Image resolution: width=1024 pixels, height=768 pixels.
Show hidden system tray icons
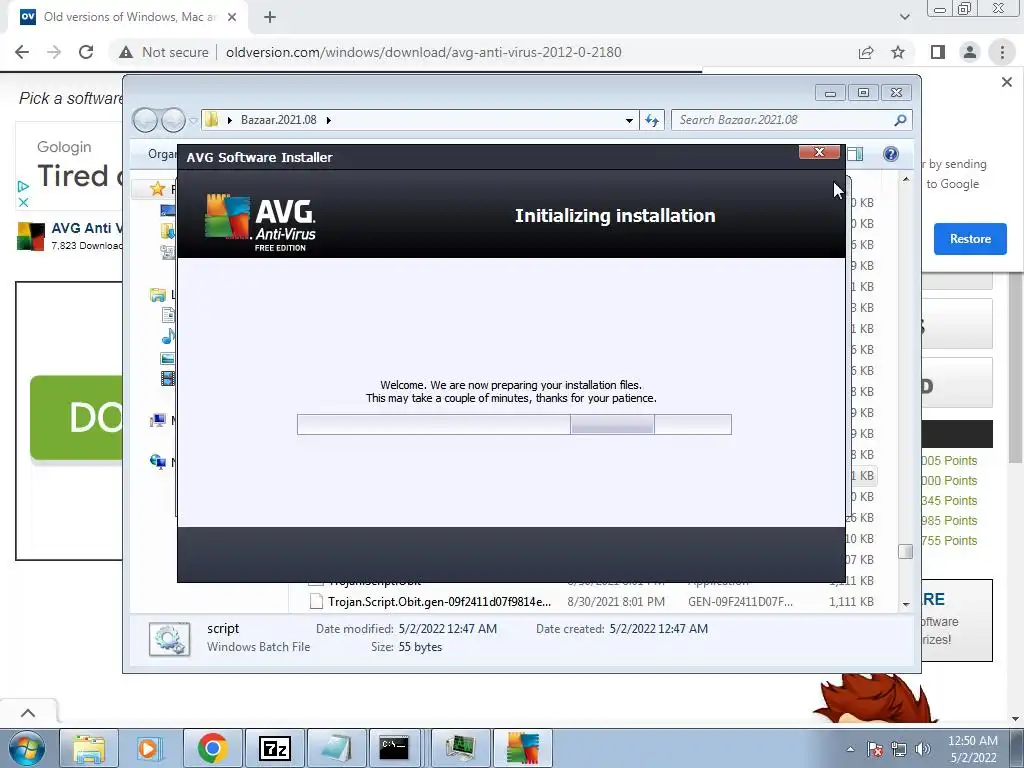click(850, 749)
